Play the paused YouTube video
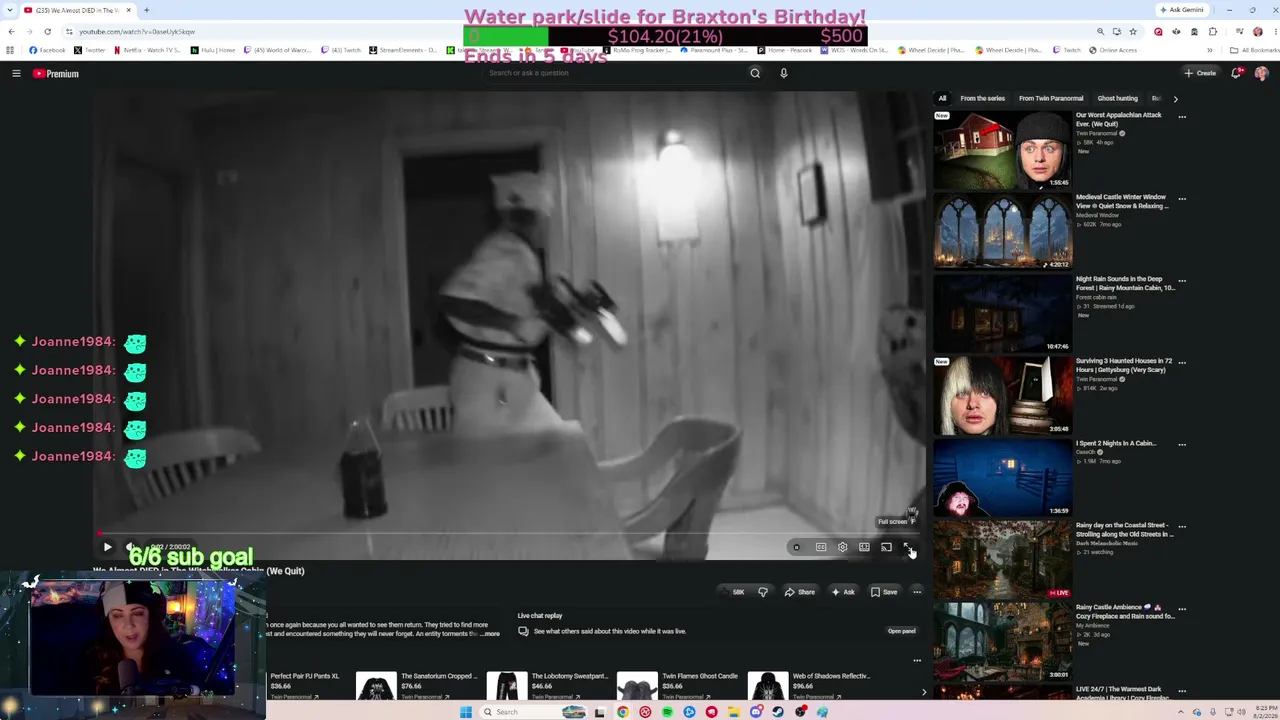Image resolution: width=1280 pixels, height=720 pixels. point(107,547)
